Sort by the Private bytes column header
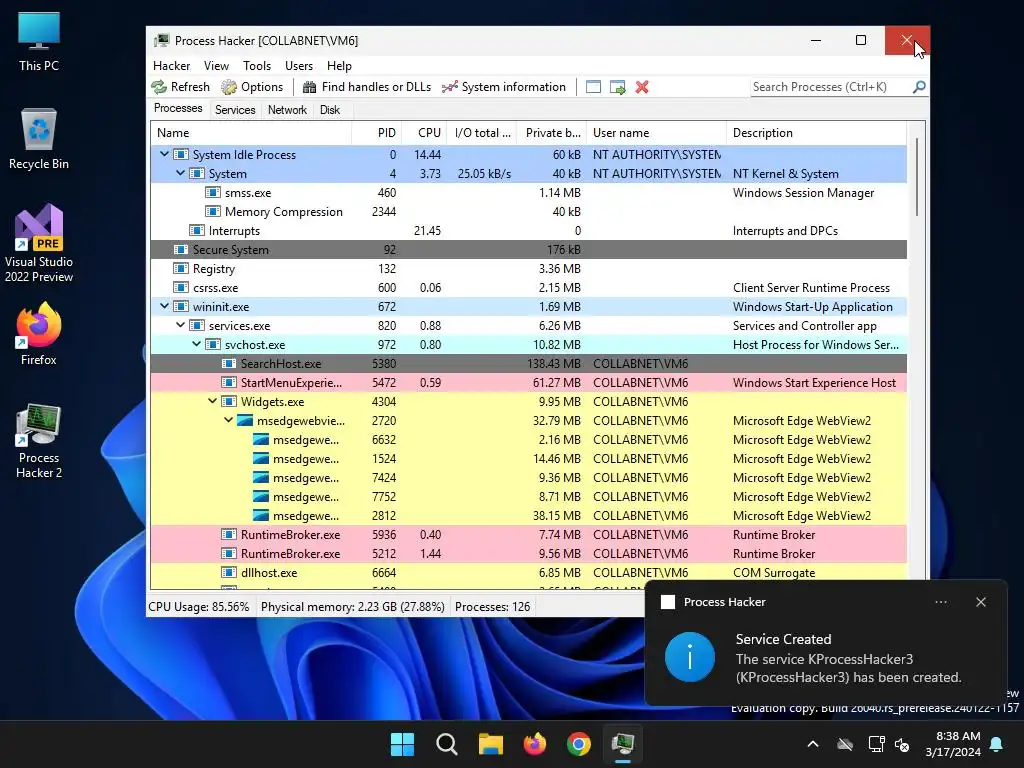Screen dimensions: 1024x768 click(551, 133)
